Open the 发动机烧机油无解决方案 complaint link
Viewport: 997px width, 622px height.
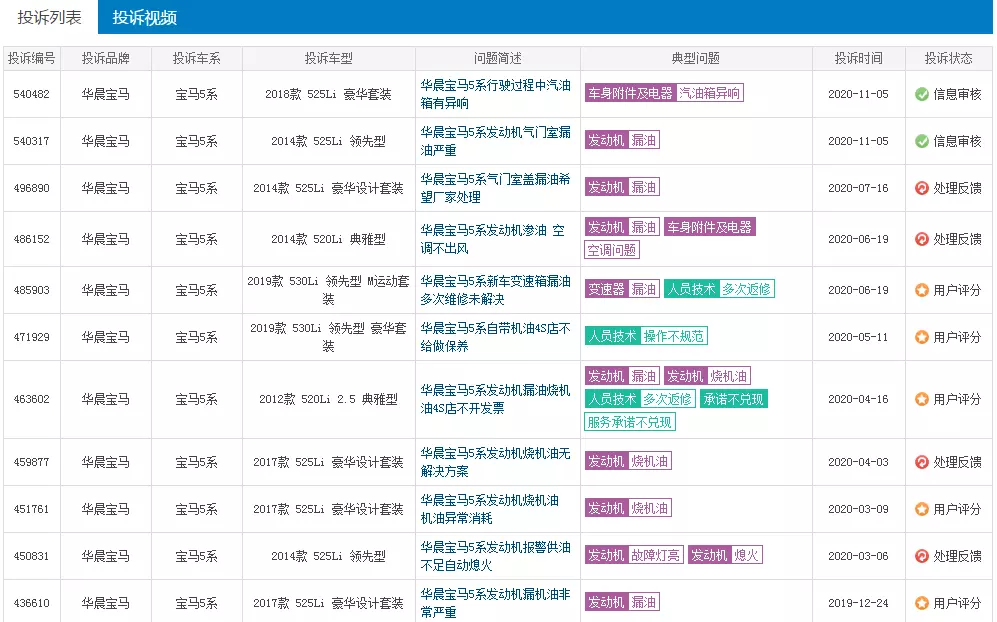pyautogui.click(x=495, y=462)
